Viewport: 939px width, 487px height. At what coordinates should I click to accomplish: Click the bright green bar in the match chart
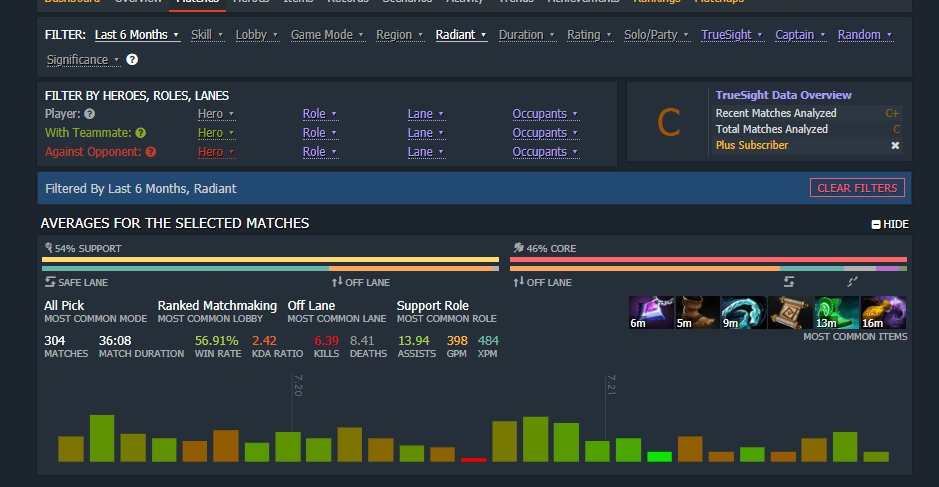coord(659,456)
